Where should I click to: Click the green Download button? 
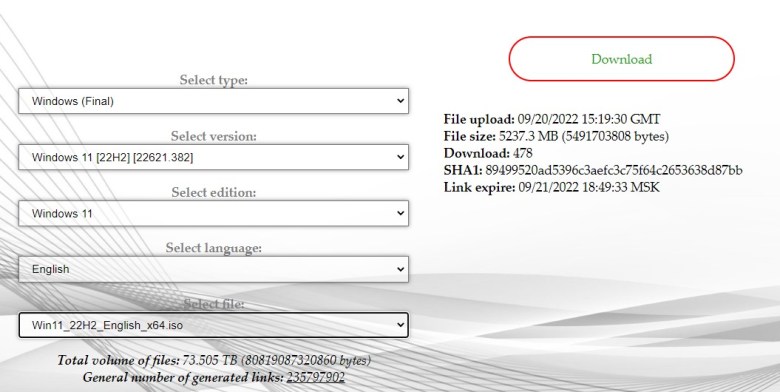pyautogui.click(x=621, y=59)
